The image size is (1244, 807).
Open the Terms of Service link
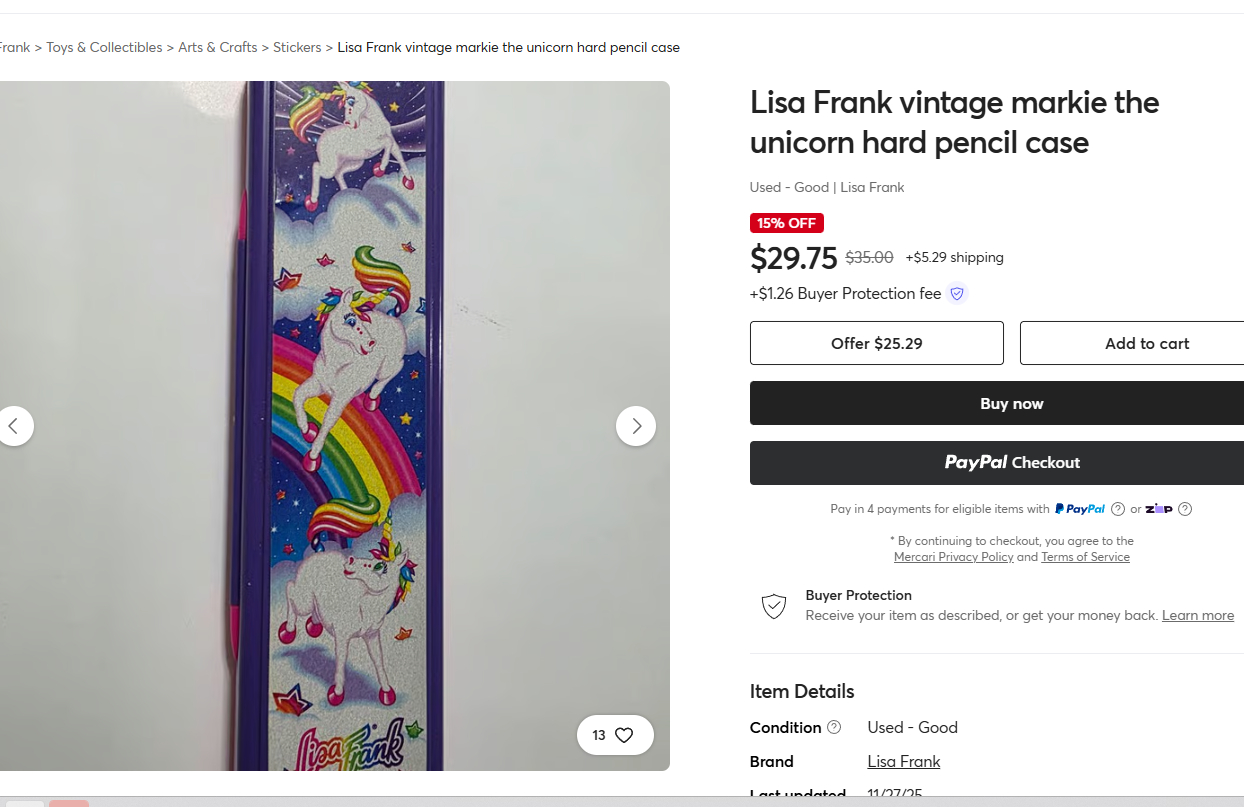[x=1085, y=557]
